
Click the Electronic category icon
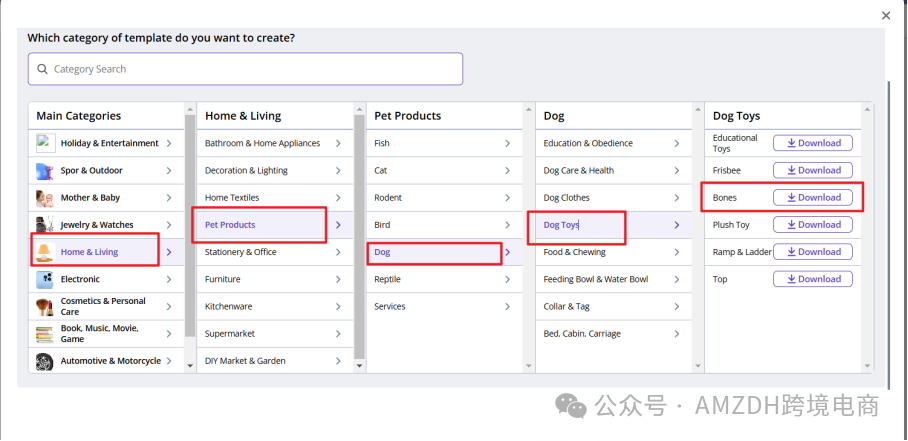click(x=45, y=279)
